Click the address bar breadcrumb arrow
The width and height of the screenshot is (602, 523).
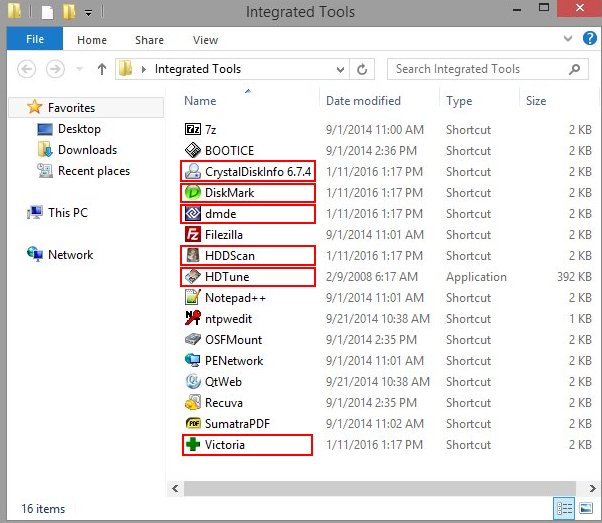click(144, 70)
